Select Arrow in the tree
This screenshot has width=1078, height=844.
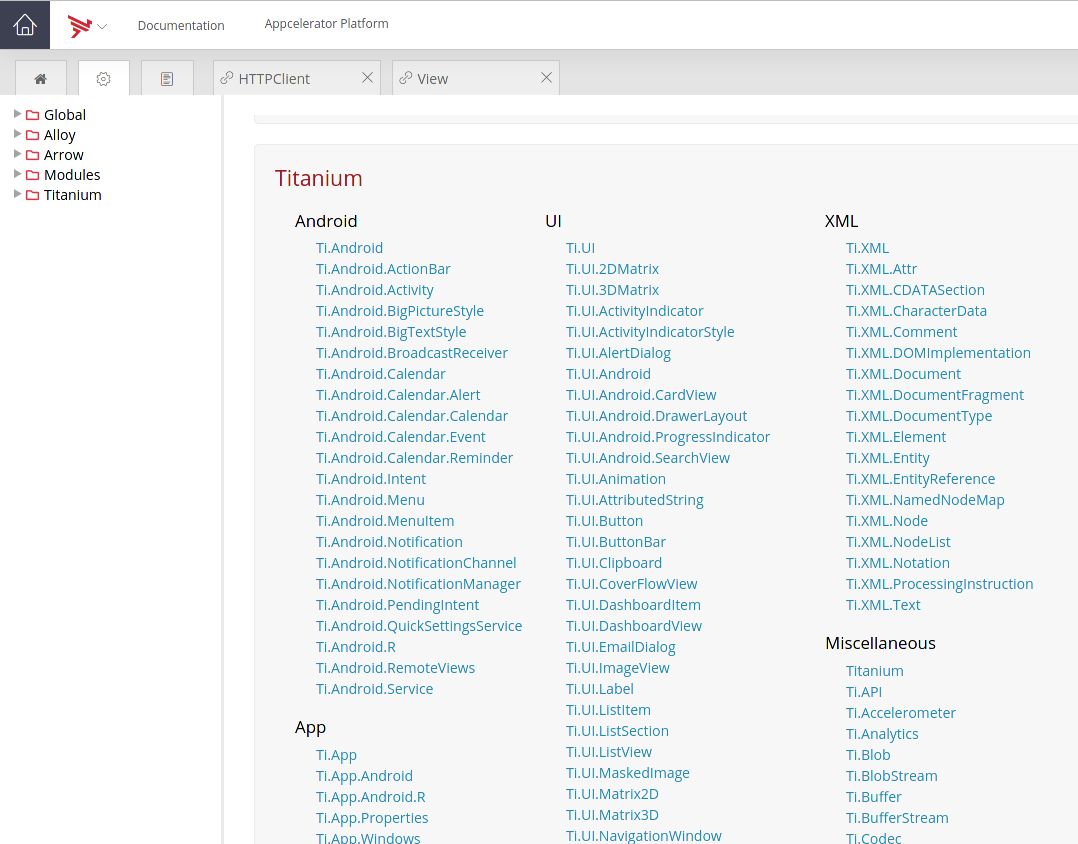63,155
